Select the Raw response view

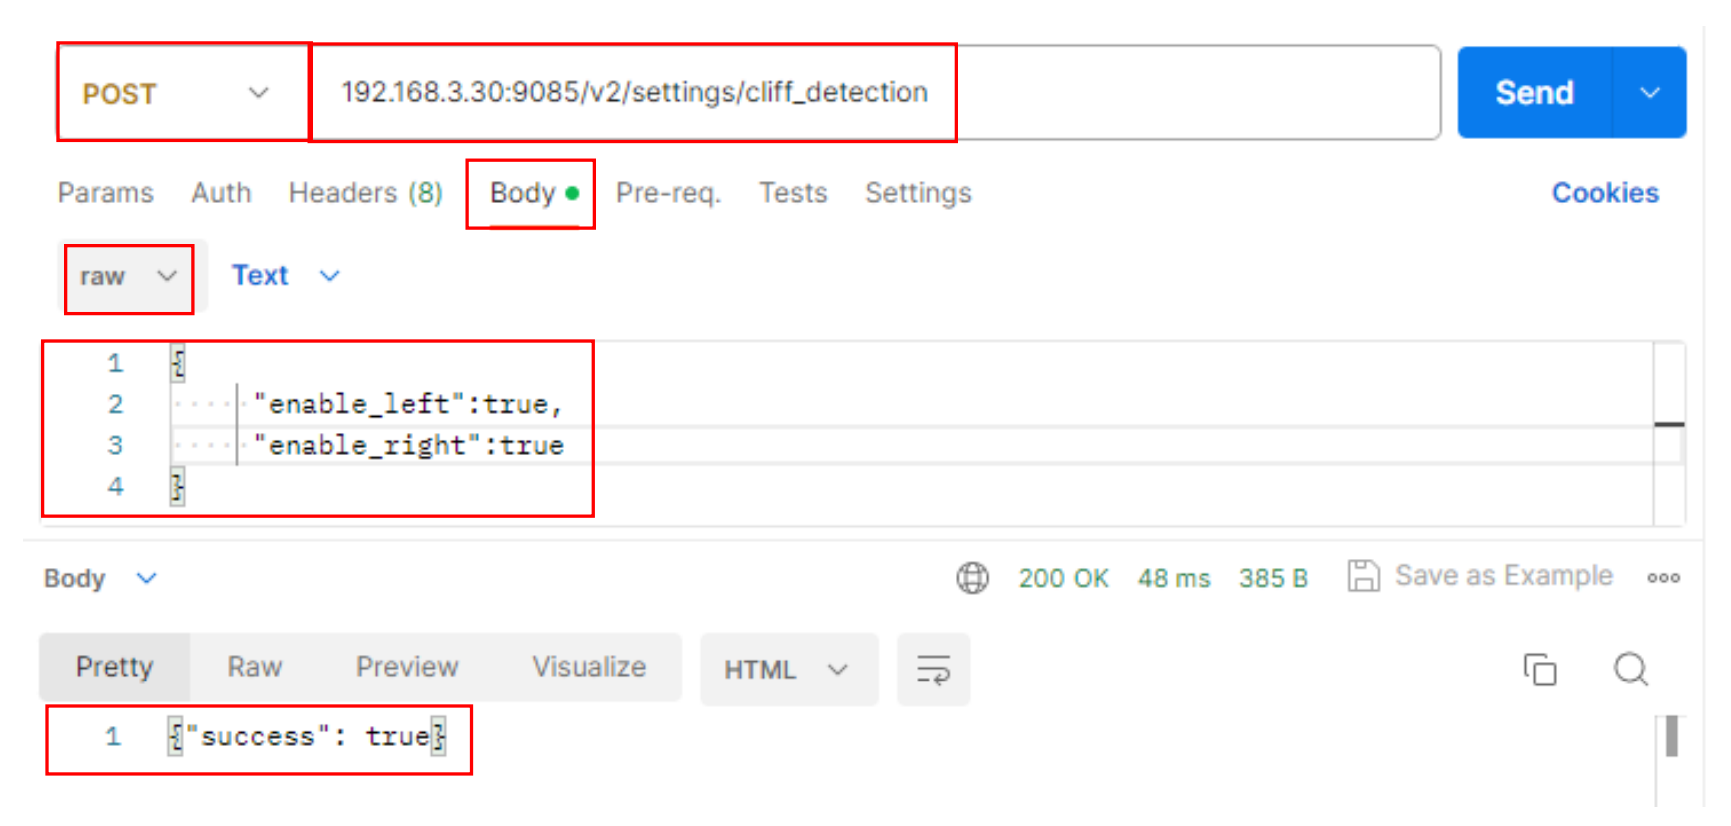(x=254, y=667)
